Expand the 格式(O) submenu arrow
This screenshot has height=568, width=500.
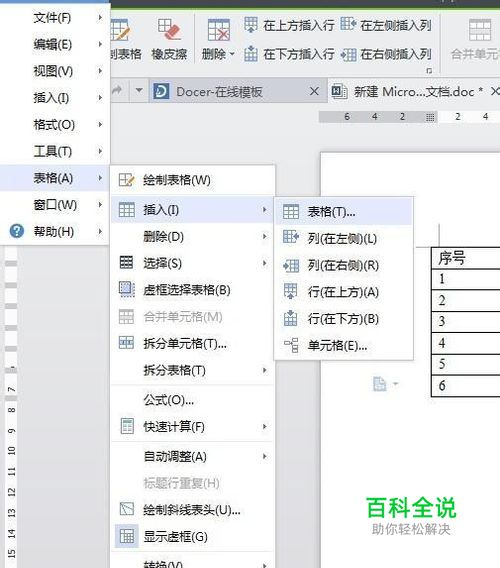[x=100, y=124]
